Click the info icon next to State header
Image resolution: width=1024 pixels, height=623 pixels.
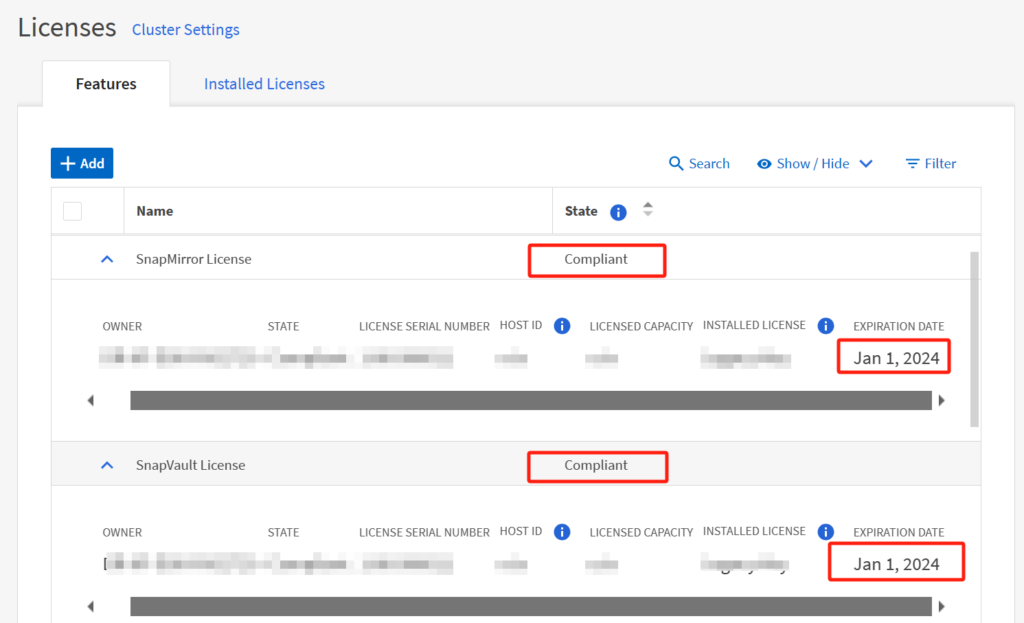(x=618, y=212)
